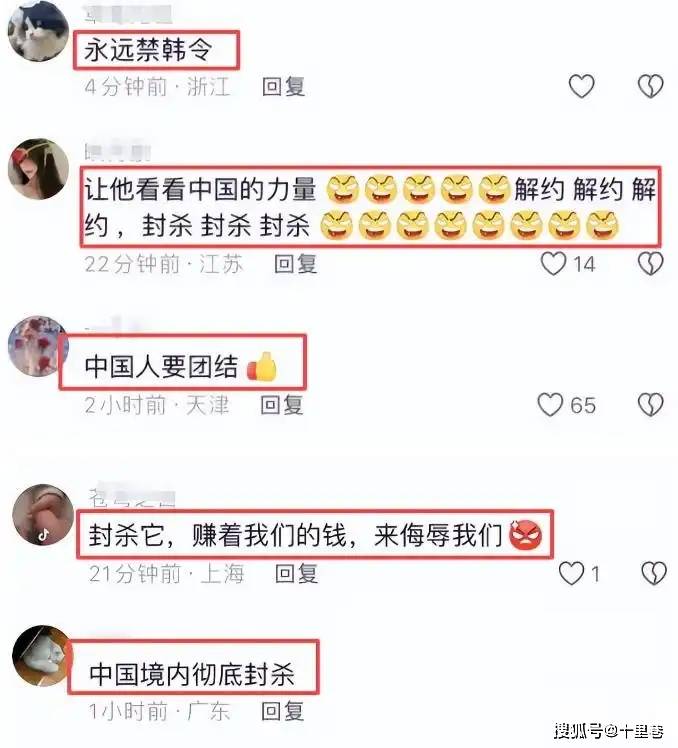Like the 封杀它 comment from 上海
The width and height of the screenshot is (678, 748).
coord(571,573)
